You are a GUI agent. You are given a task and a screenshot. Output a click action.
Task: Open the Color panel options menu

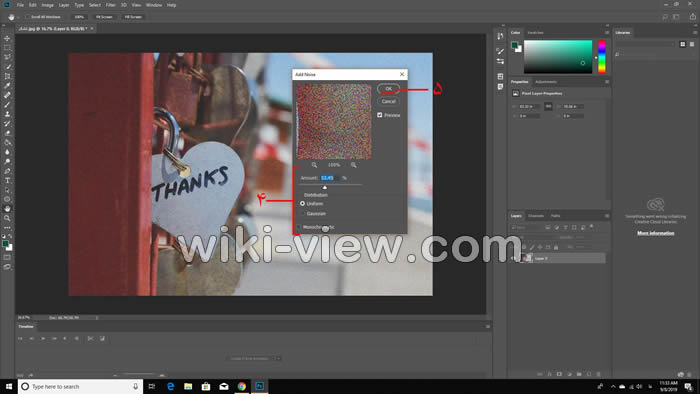607,33
